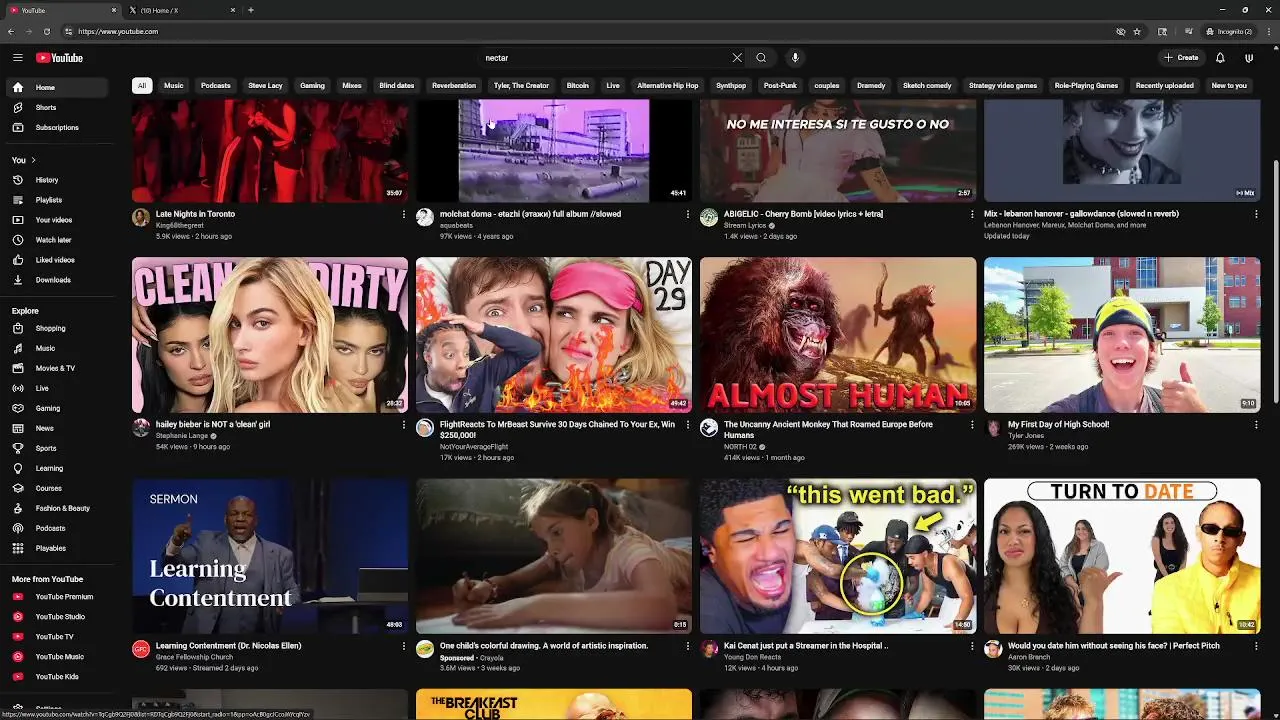Open options menu for hailey bieber video

click(403, 425)
